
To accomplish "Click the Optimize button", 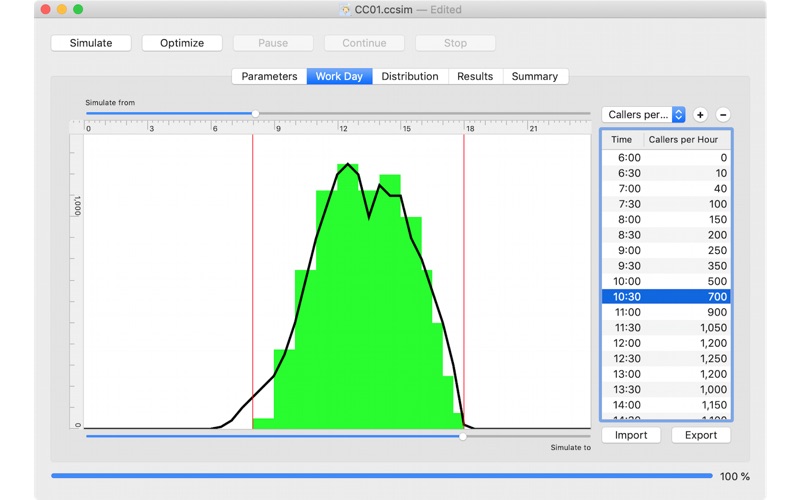I will click(182, 43).
